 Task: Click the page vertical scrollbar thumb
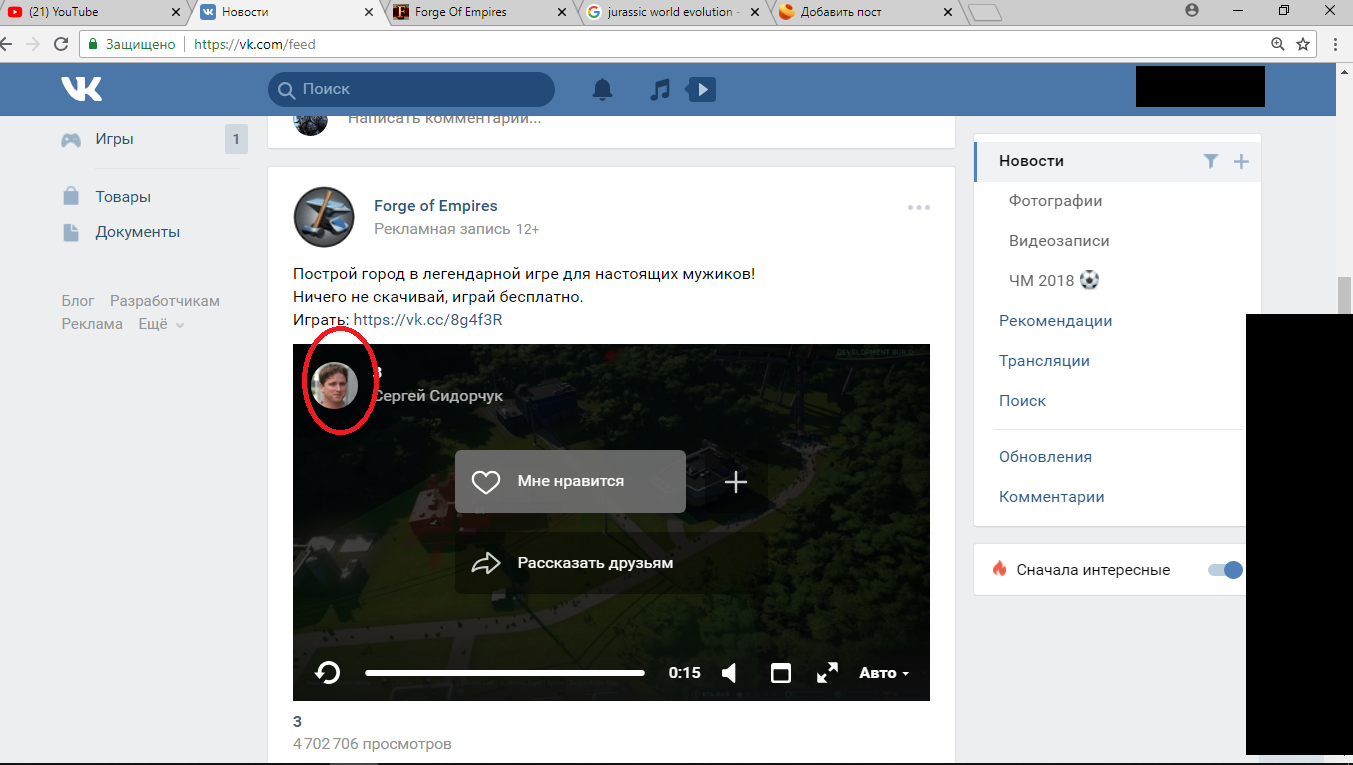coord(1344,295)
